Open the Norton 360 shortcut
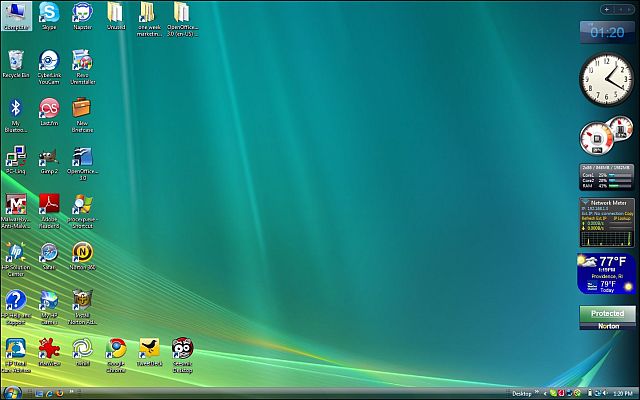The height and width of the screenshot is (400, 640). pyautogui.click(x=82, y=256)
